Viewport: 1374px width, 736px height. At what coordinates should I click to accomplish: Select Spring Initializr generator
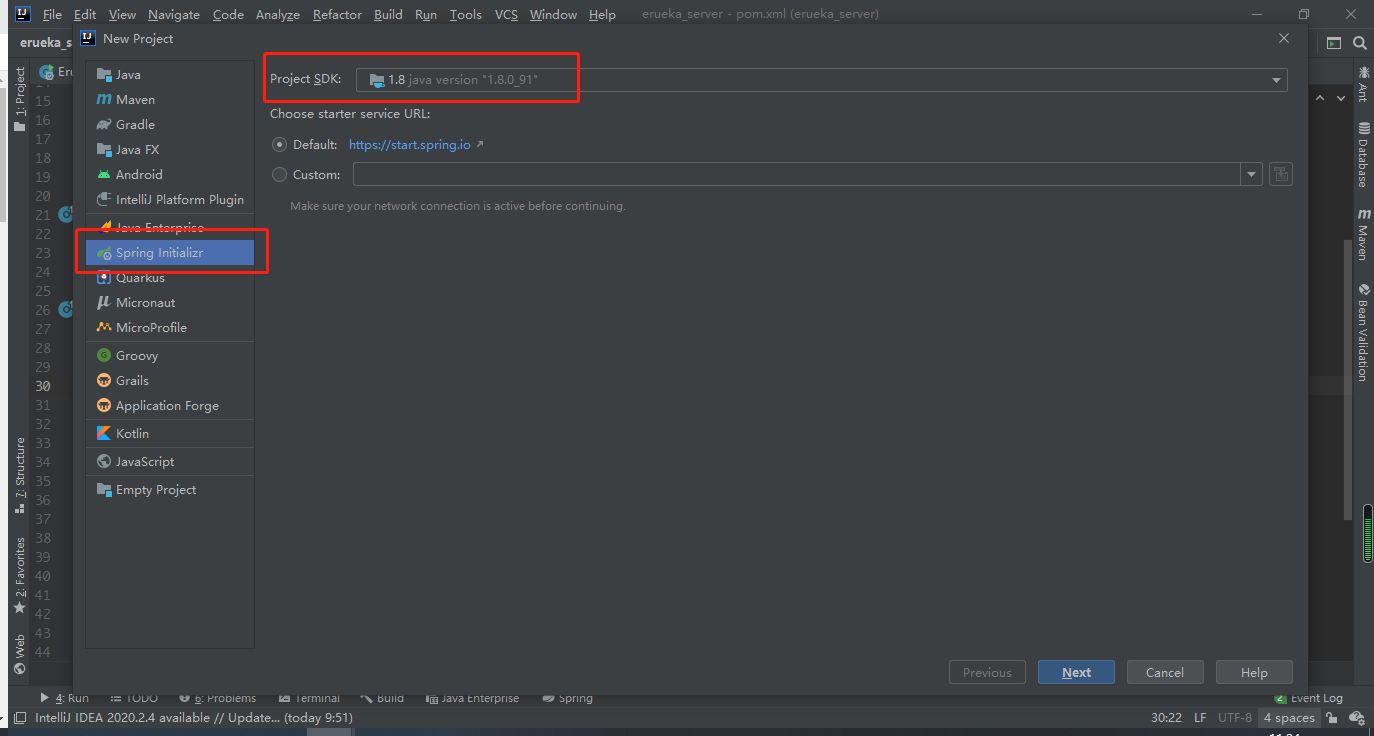click(170, 253)
